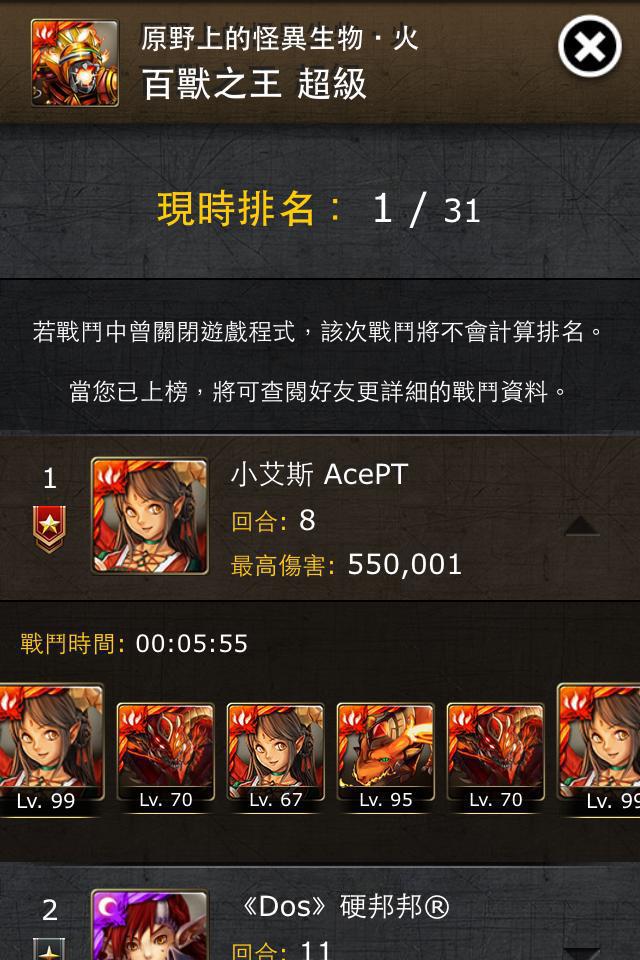Tap the 現時排名 1 / 31 ranking display

318,209
